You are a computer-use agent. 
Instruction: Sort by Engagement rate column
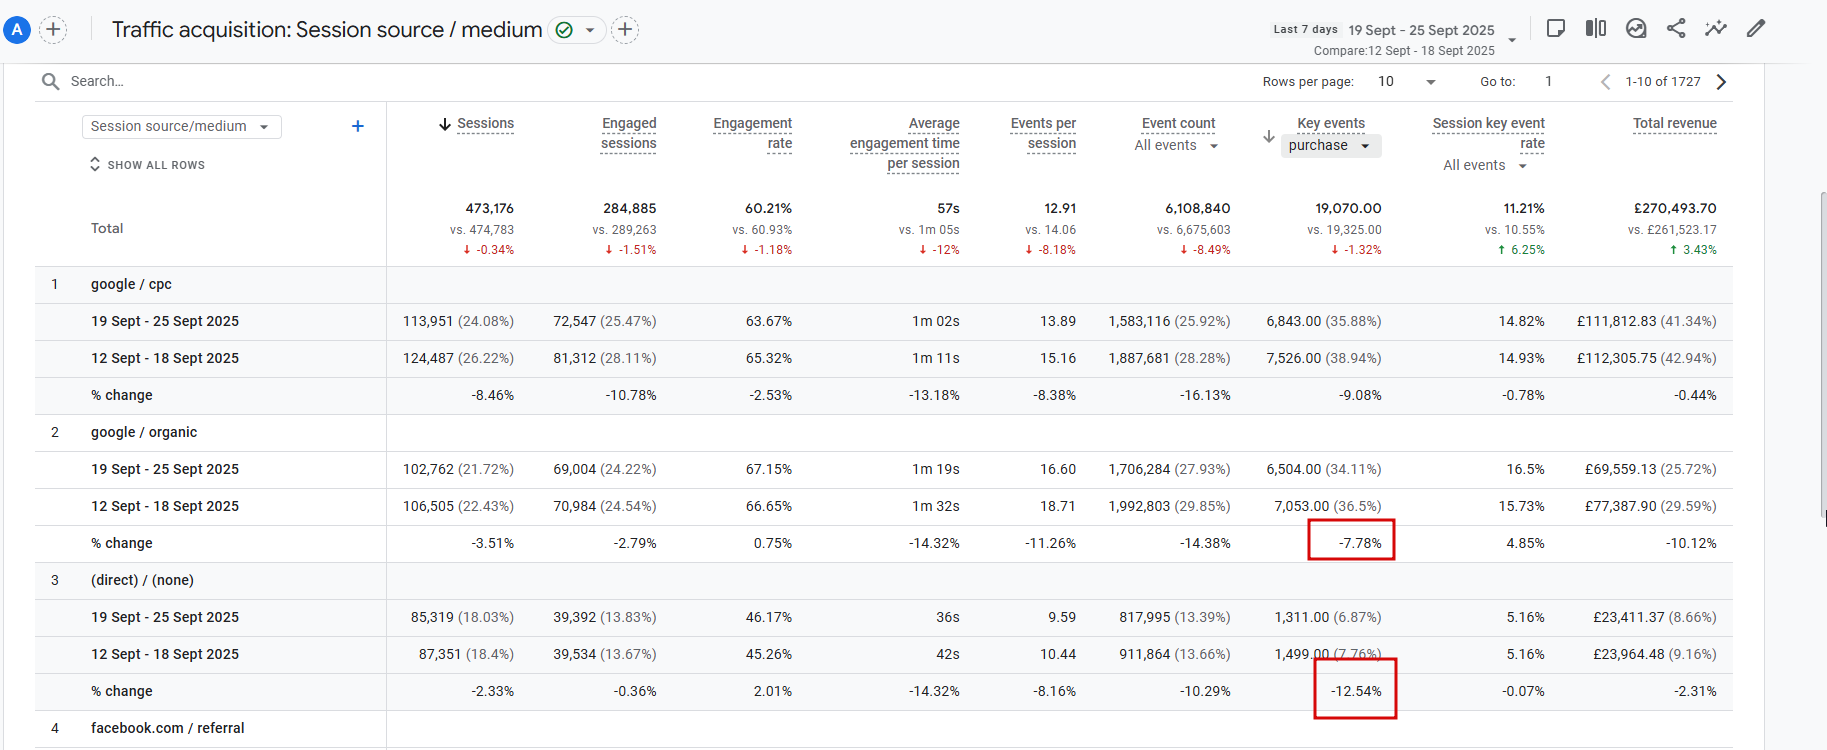point(752,133)
